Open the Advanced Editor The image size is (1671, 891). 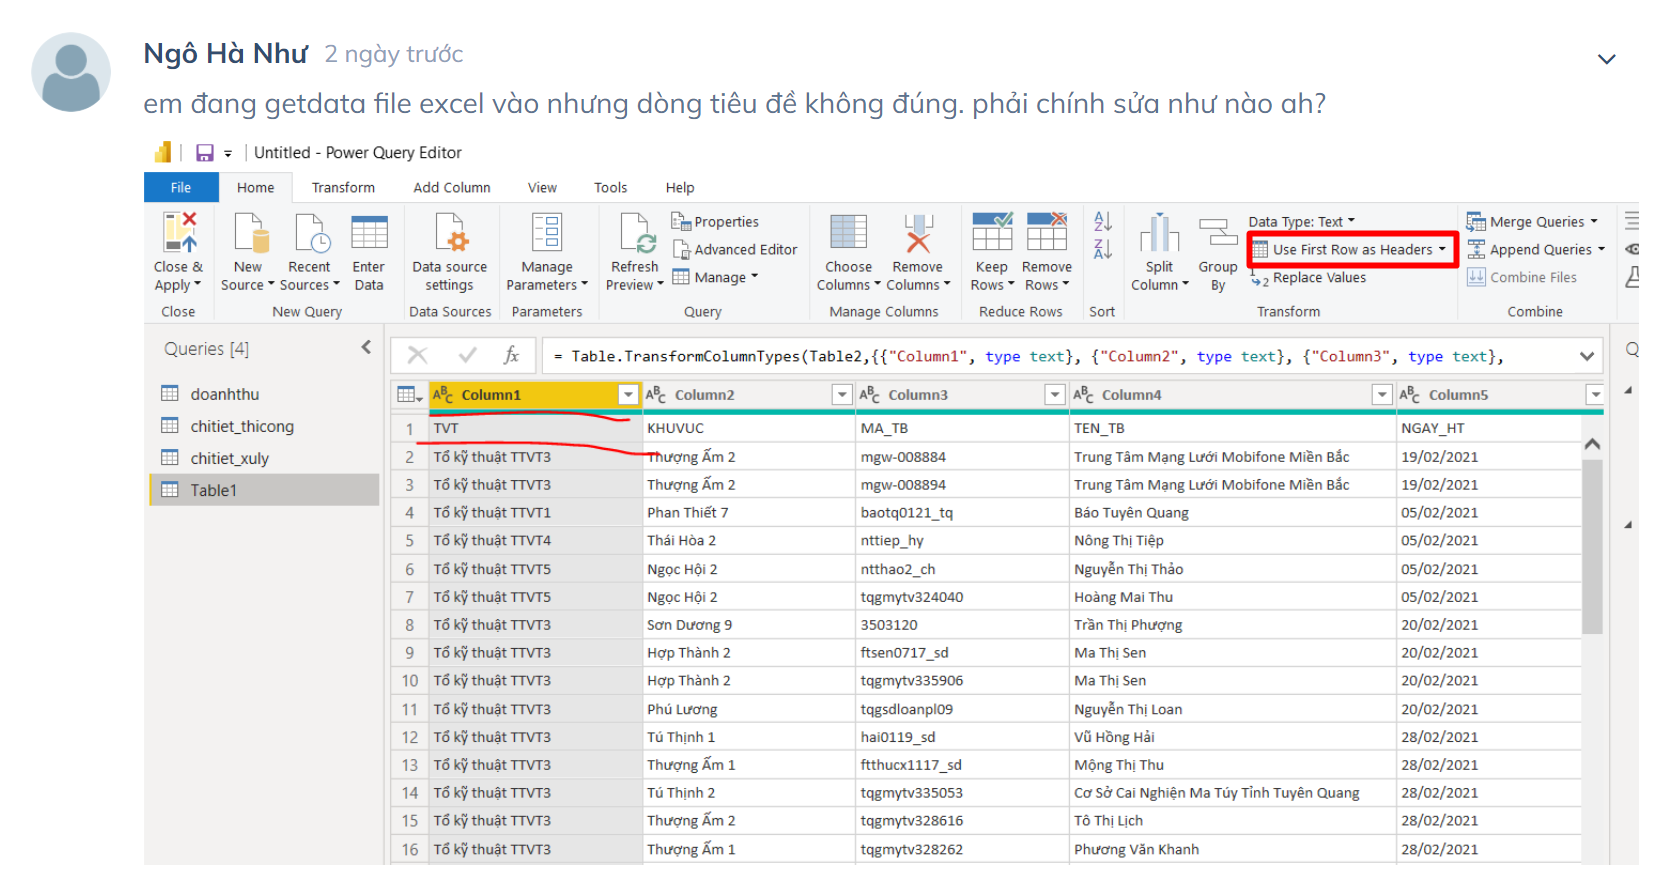point(735,250)
